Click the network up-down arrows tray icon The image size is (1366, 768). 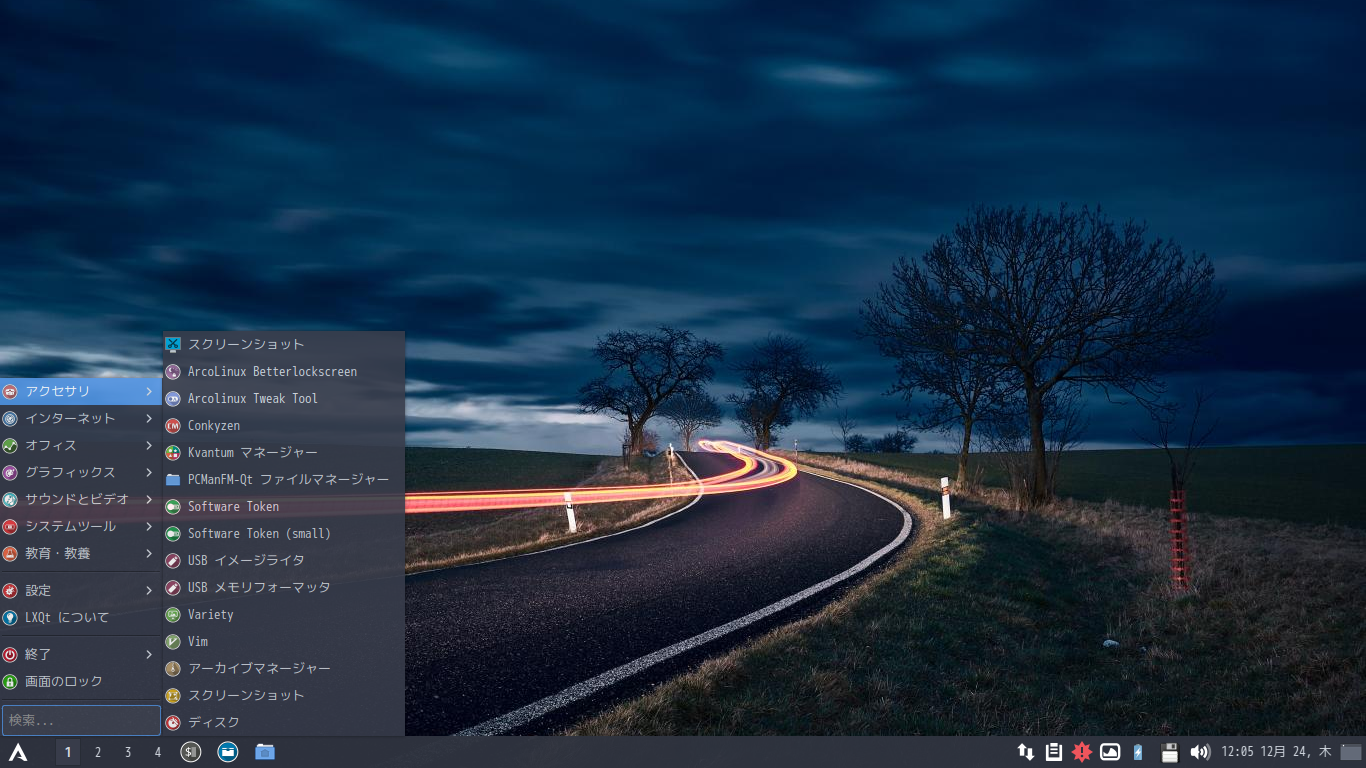[1025, 752]
